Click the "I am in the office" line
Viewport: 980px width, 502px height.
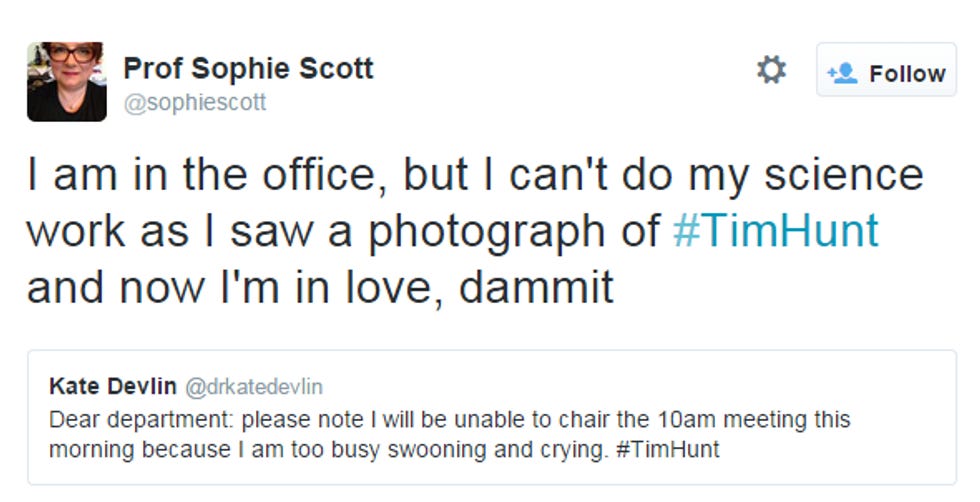[475, 175]
